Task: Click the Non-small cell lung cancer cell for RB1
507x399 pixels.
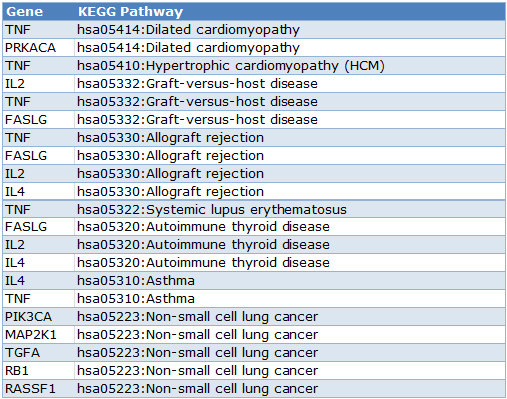Action: coord(290,371)
